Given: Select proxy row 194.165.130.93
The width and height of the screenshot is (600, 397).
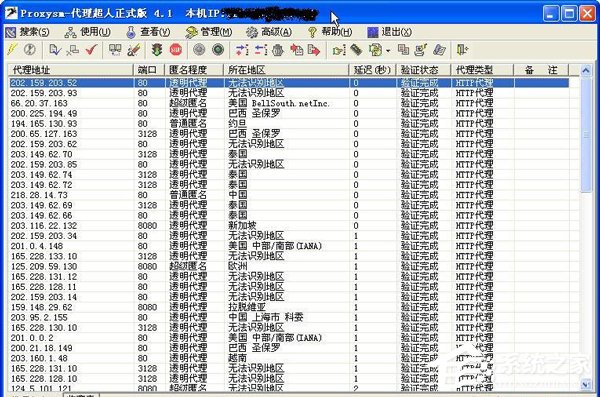Looking at the screenshot, I should [x=289, y=124].
